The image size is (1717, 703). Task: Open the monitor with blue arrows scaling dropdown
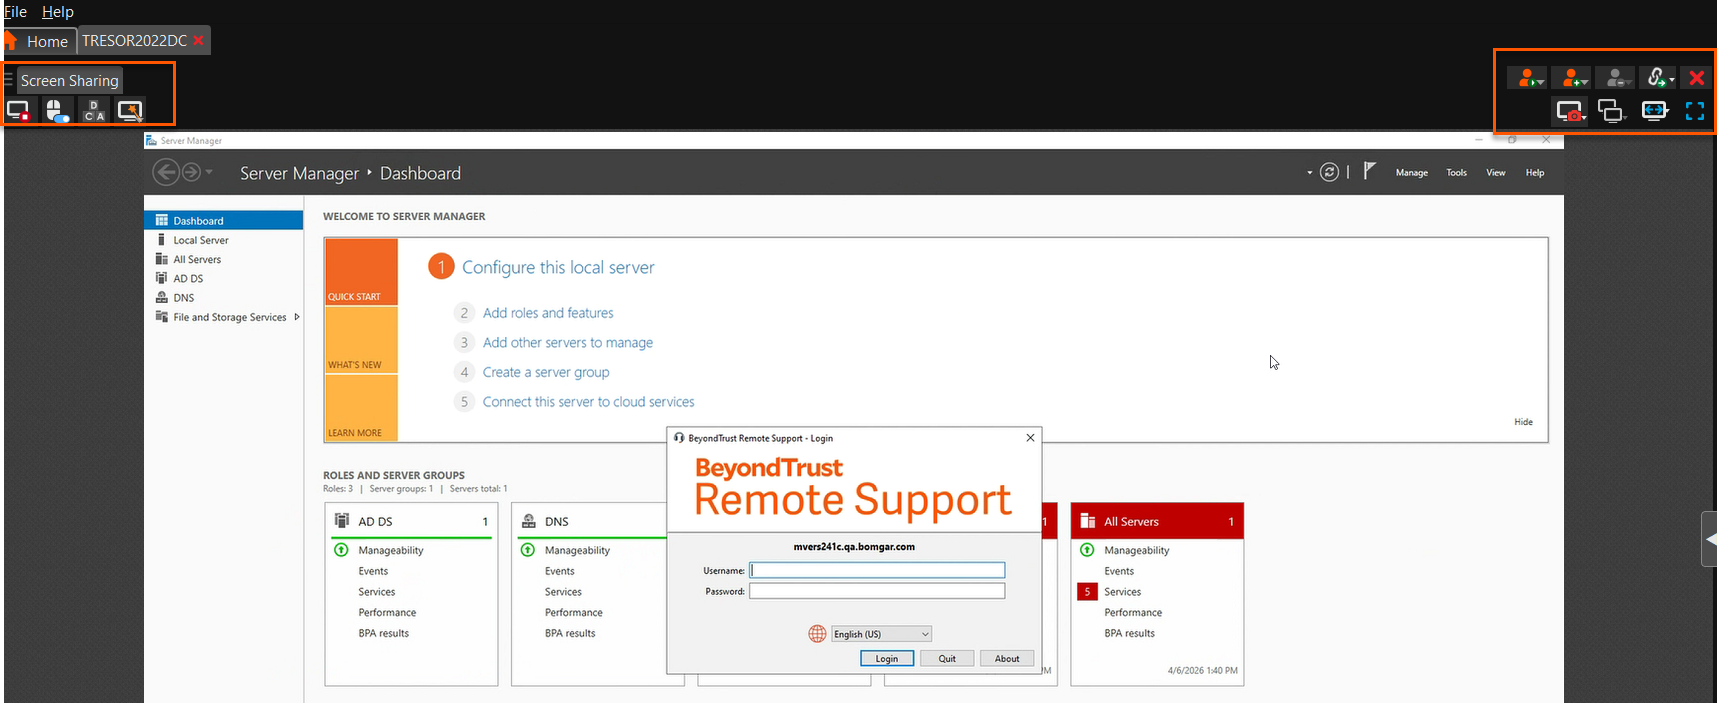pyautogui.click(x=1655, y=111)
